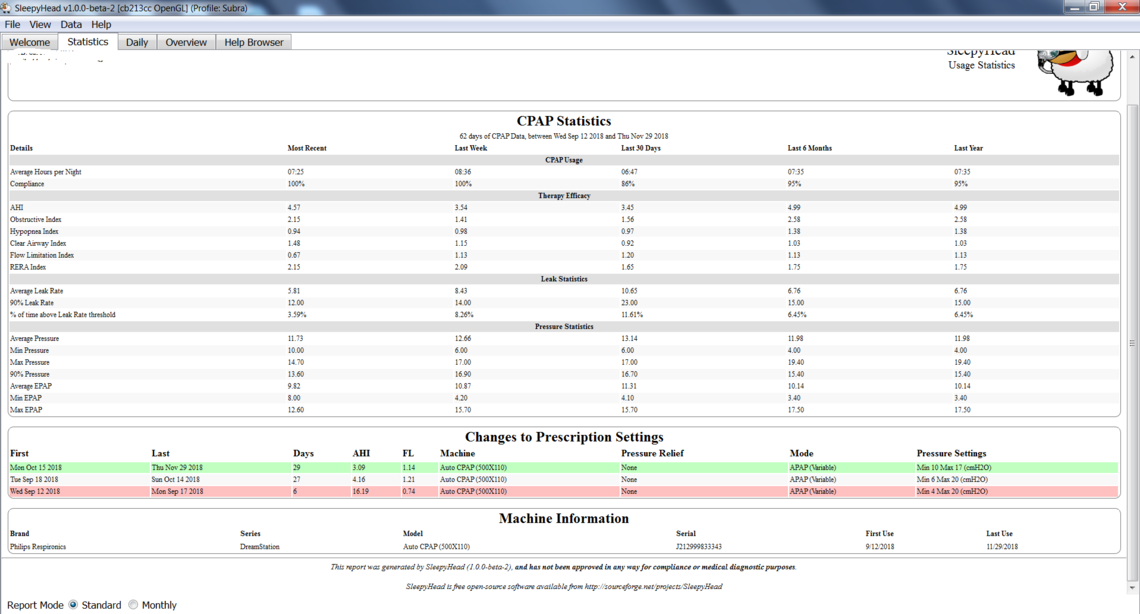This screenshot has width=1140, height=614.
Task: Open the File menu
Action: point(12,24)
